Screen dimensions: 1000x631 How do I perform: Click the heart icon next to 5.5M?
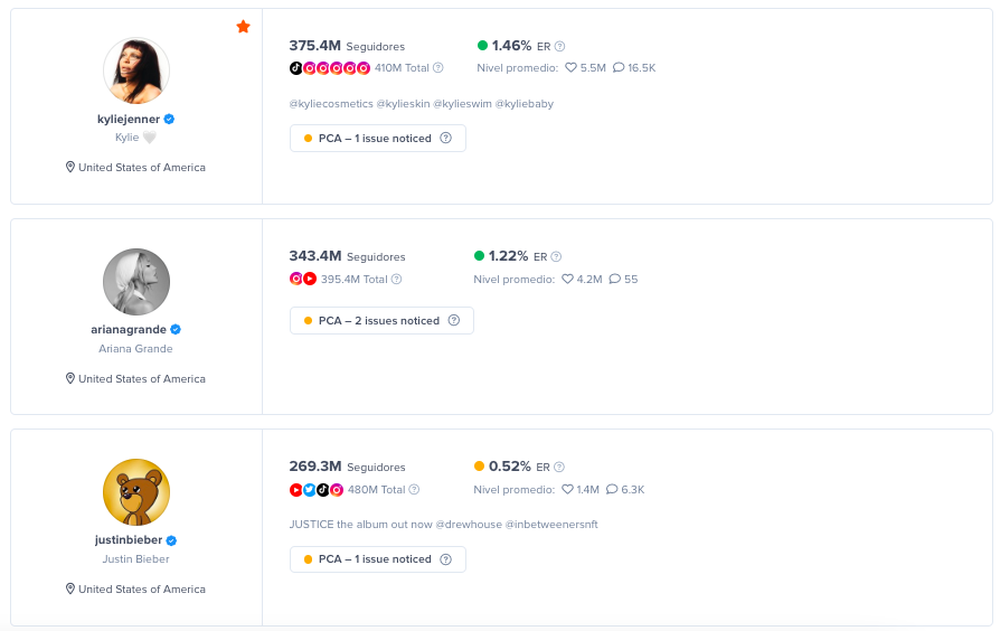pos(571,68)
